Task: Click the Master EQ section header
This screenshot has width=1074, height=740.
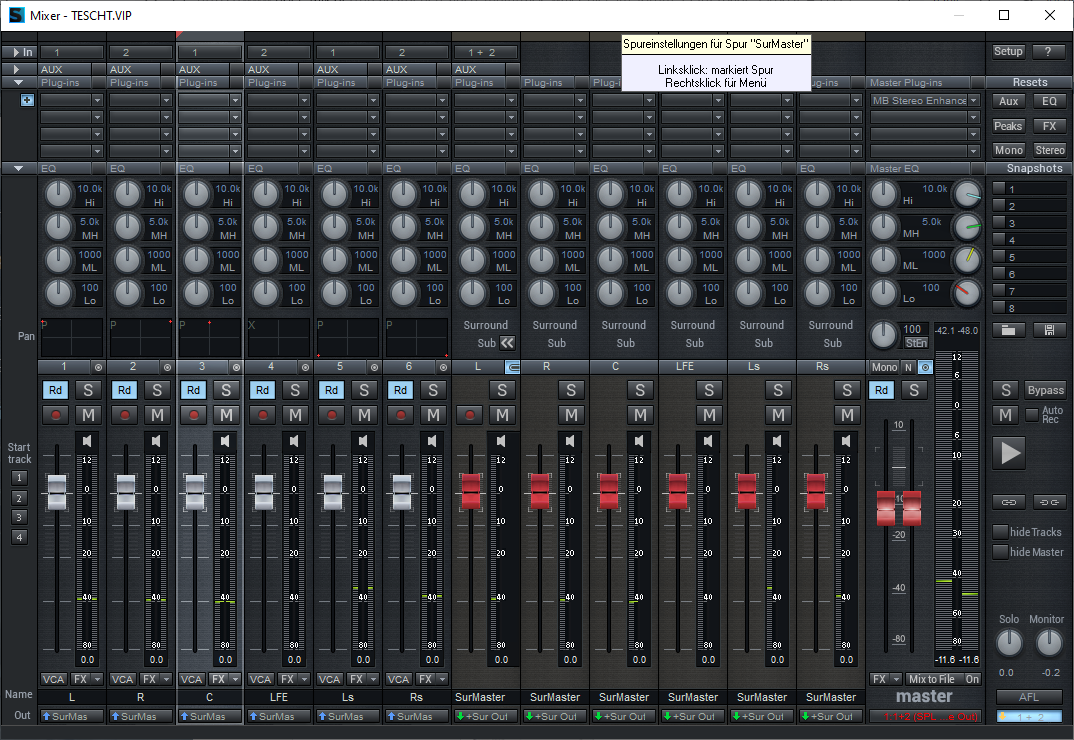Action: (x=895, y=169)
